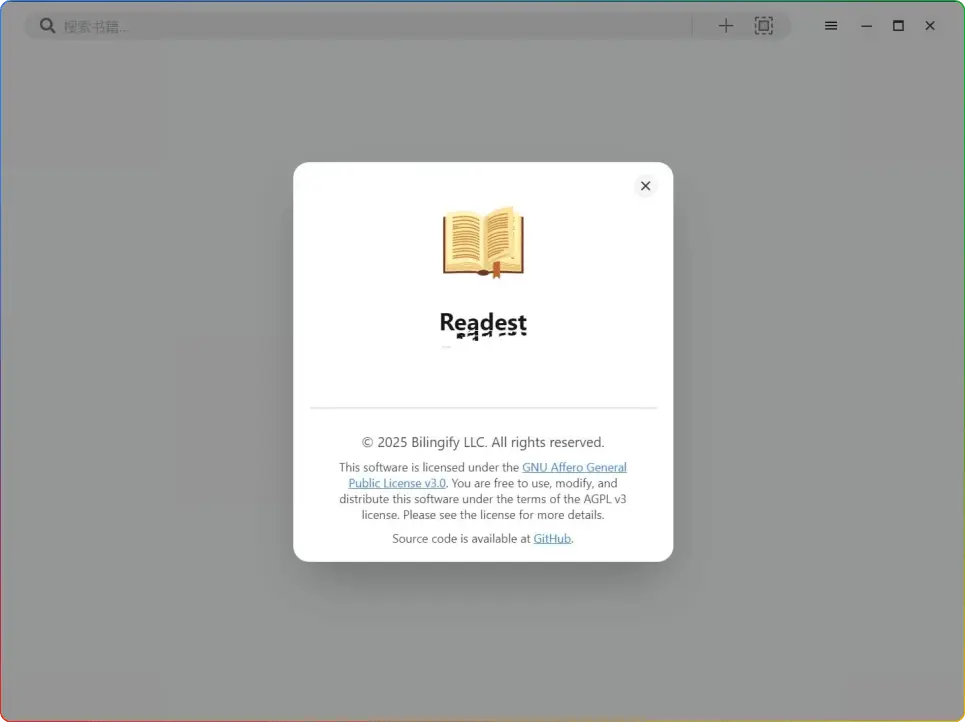This screenshot has height=722, width=965.
Task: Maximize the Readest window
Action: pos(899,26)
